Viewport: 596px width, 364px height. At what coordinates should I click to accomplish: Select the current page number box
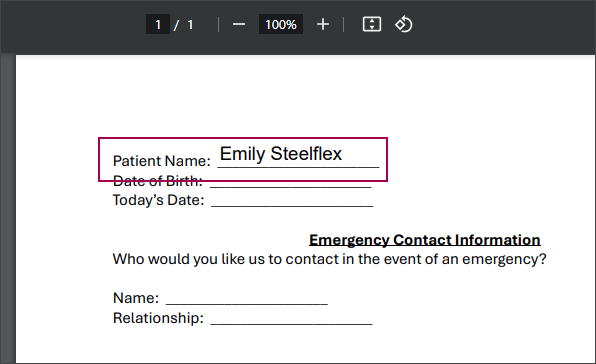pyautogui.click(x=158, y=25)
